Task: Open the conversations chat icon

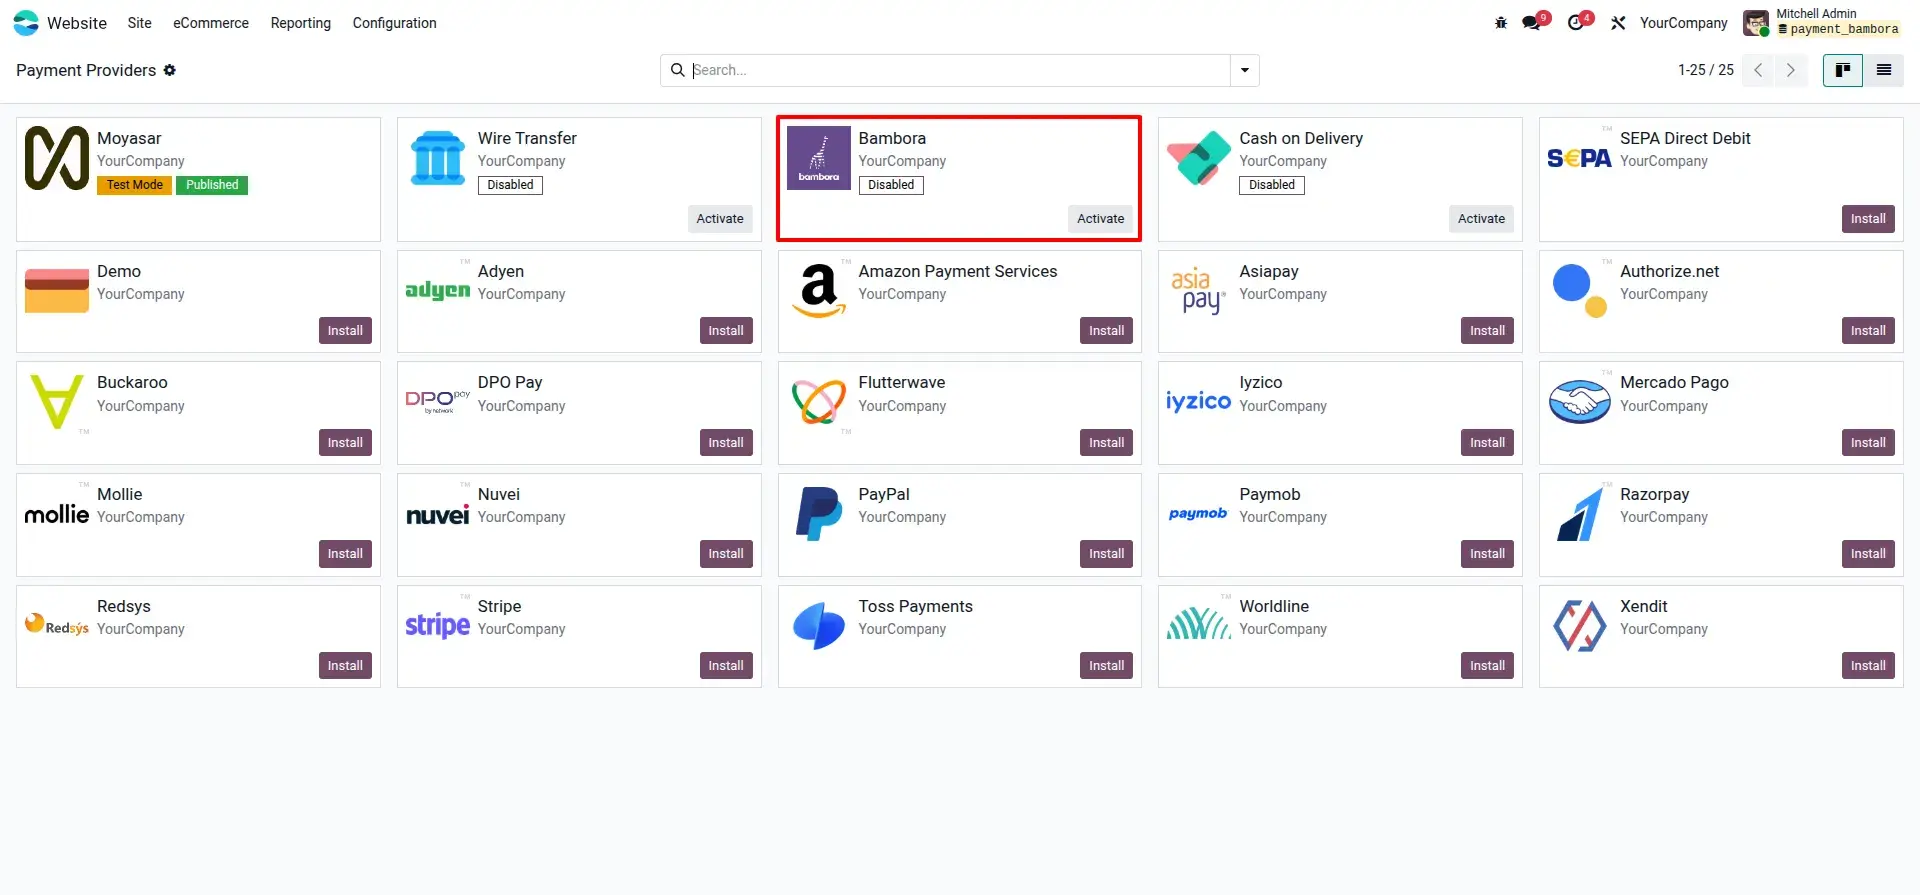Action: [x=1532, y=22]
